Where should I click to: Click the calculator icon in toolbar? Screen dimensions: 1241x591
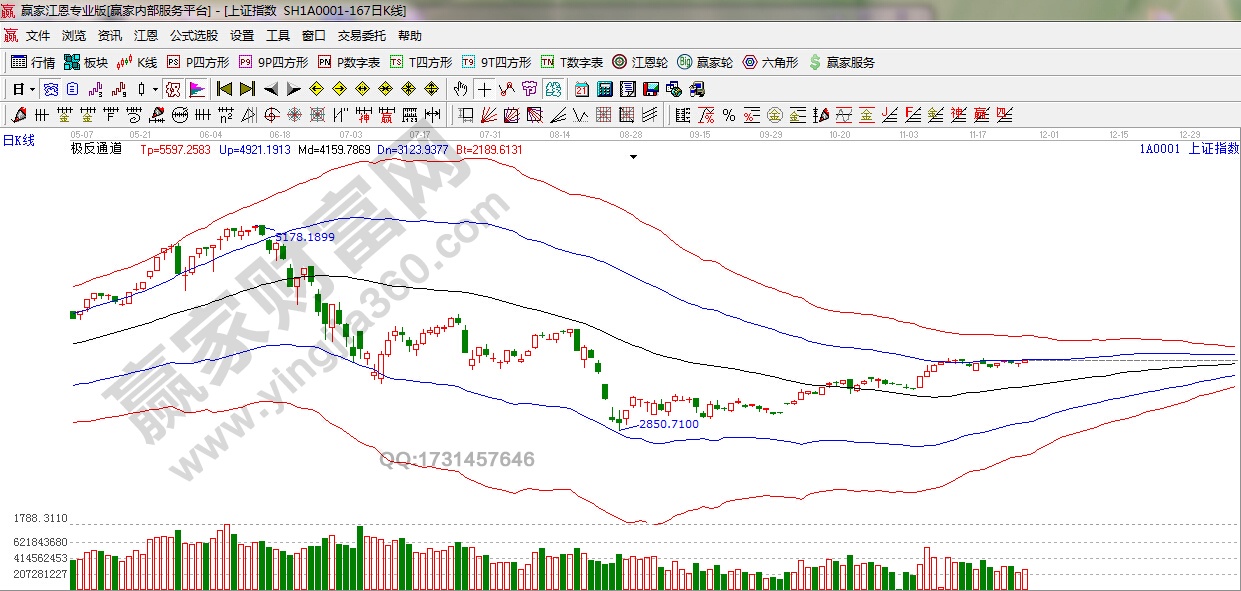click(x=604, y=89)
